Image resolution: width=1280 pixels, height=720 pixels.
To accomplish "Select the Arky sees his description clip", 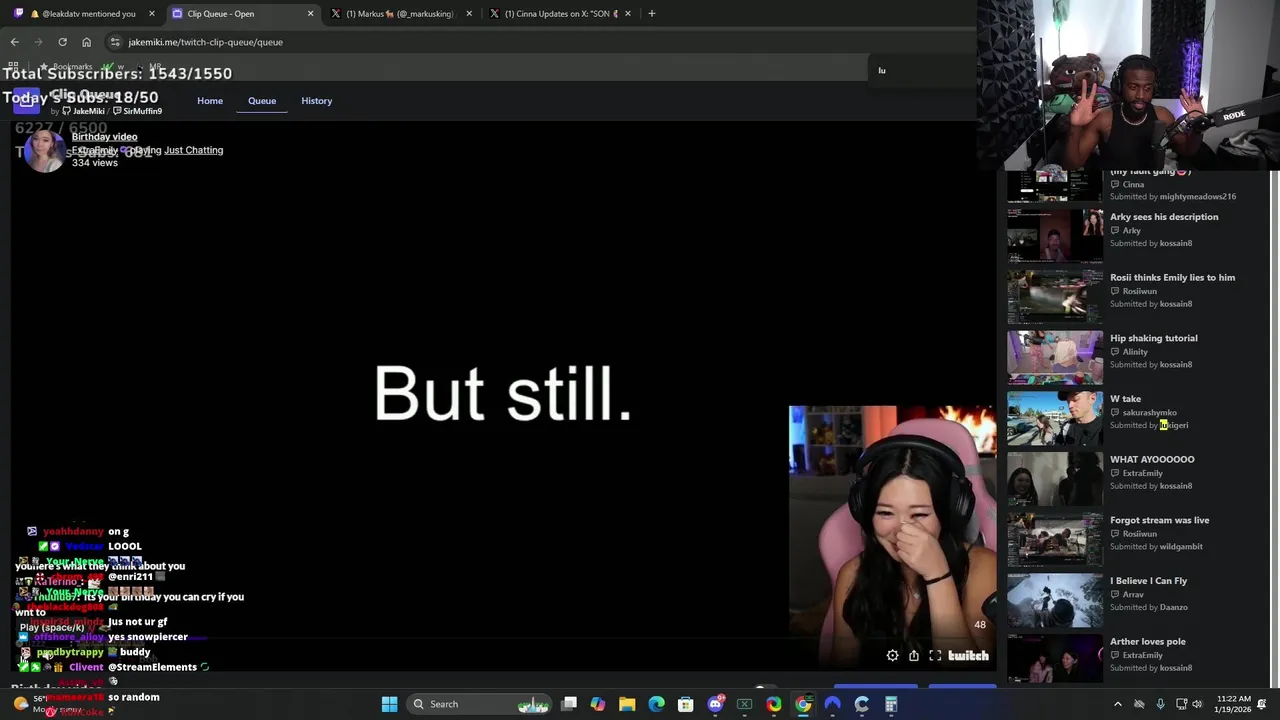I will [1164, 217].
